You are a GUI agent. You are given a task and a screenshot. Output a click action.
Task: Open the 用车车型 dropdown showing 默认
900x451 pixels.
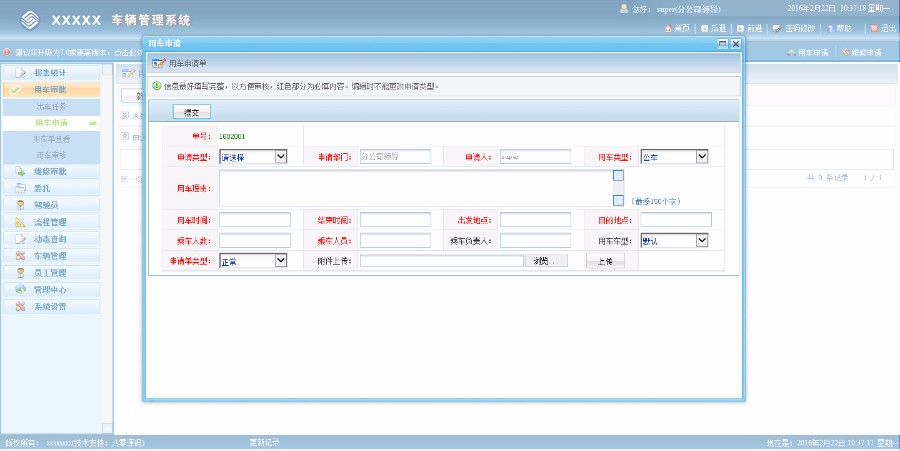point(674,240)
